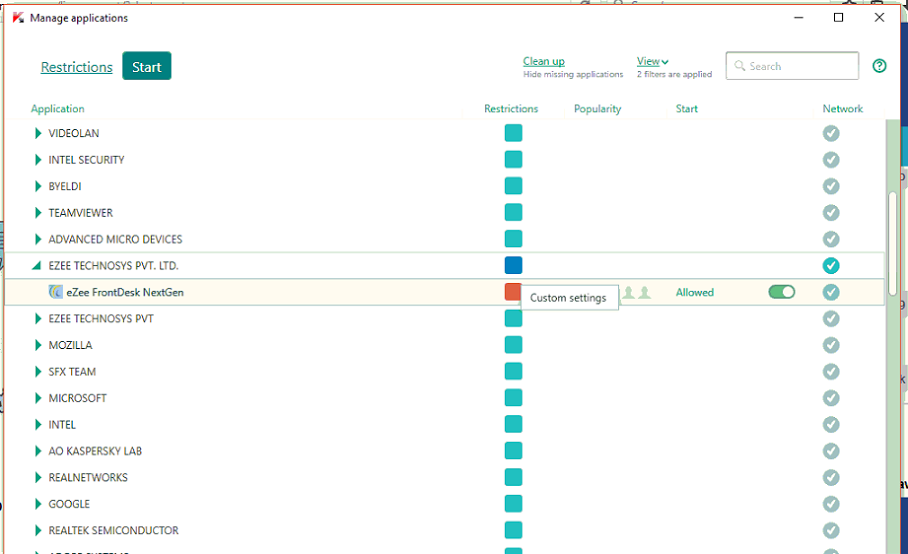Click the Clean up link
908x554 pixels.
click(544, 61)
